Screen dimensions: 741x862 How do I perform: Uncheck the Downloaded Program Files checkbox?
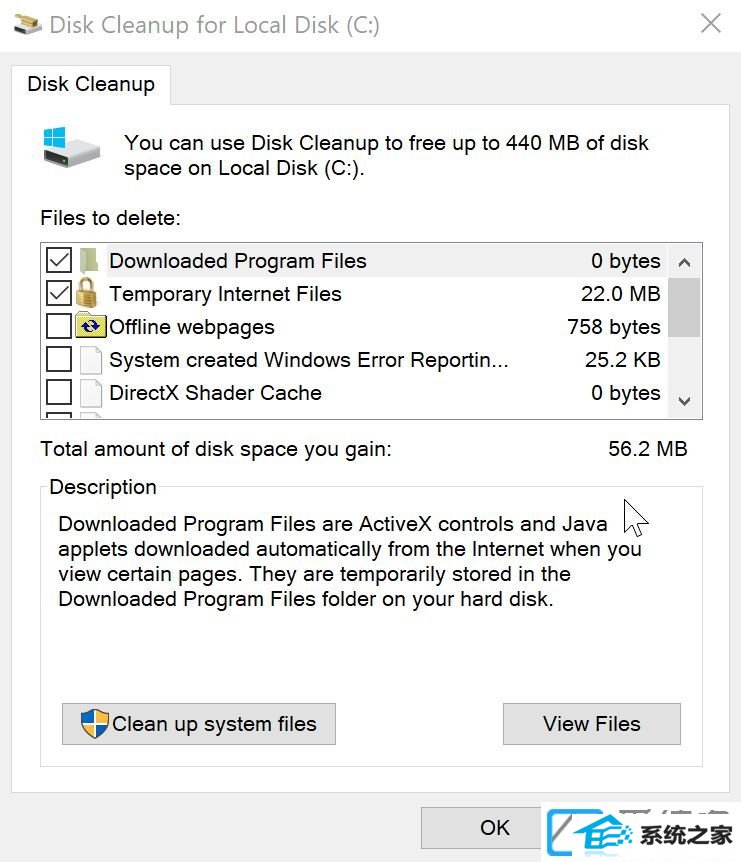59,260
